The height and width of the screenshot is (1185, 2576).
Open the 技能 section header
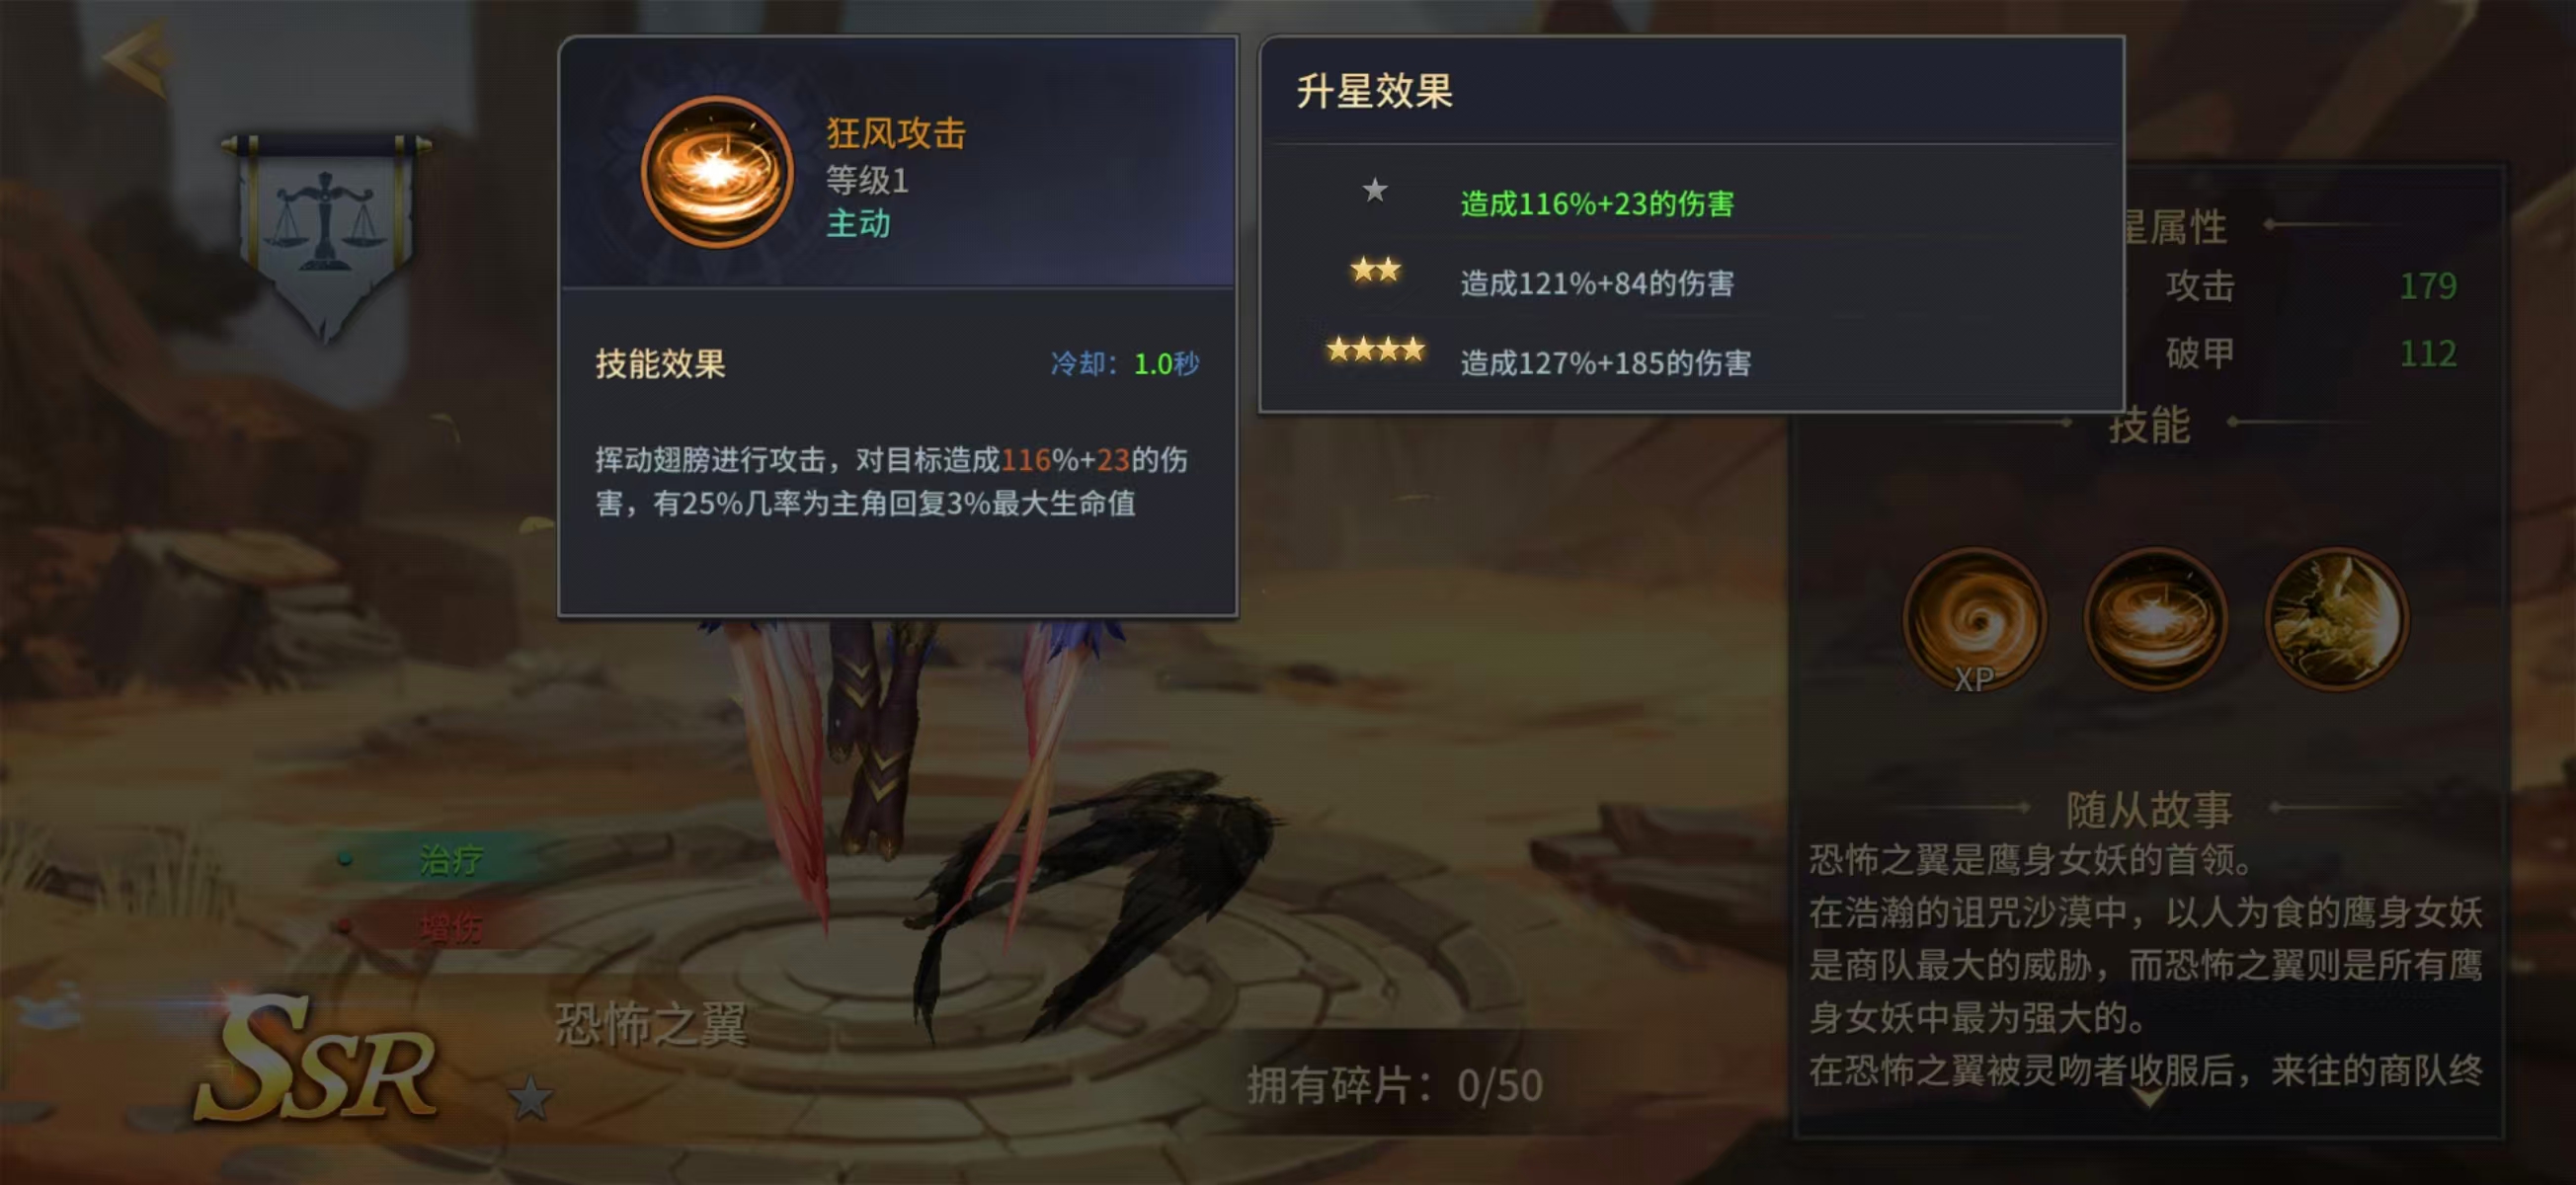coord(2149,425)
